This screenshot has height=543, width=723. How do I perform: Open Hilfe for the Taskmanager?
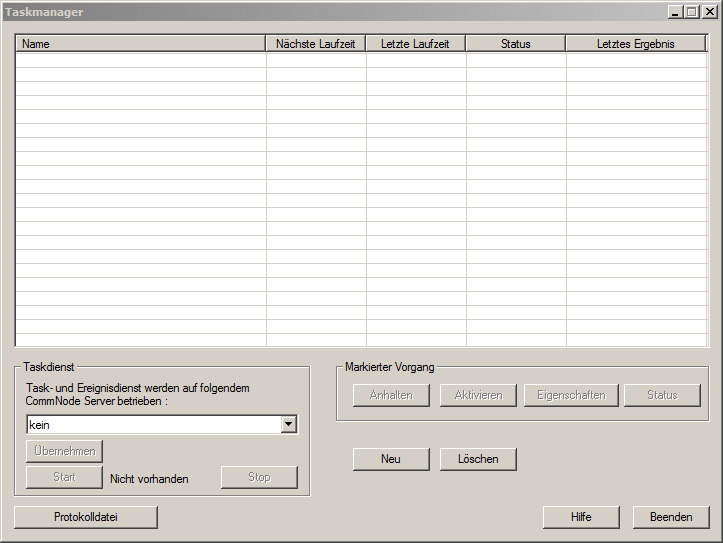(581, 517)
